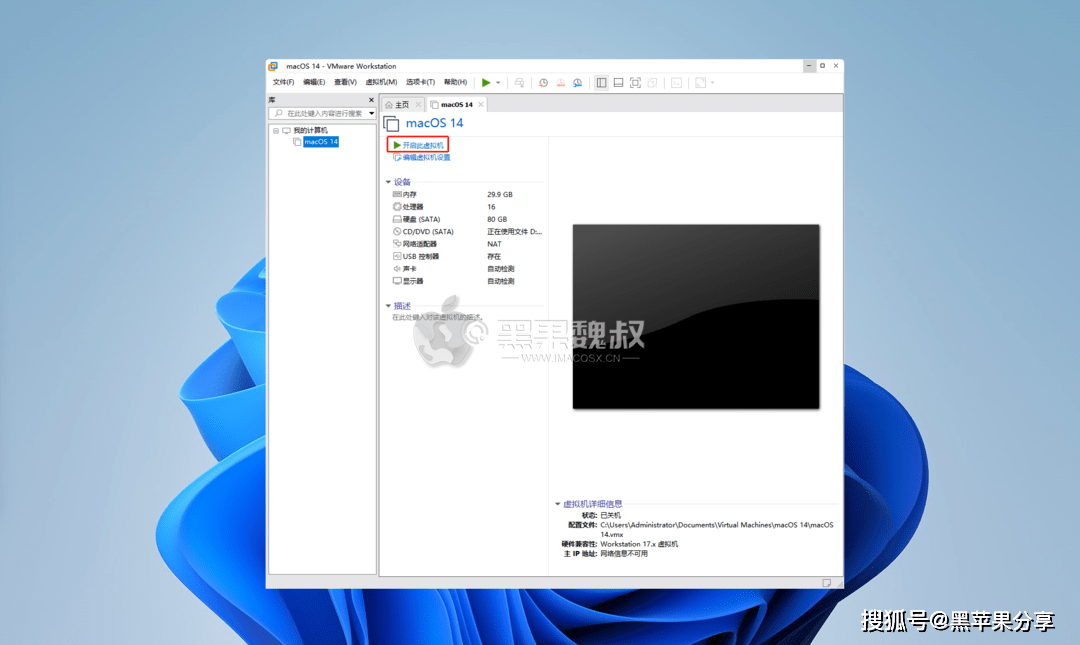Click the 网络适配器 device row
The width and height of the screenshot is (1080, 645).
[x=466, y=244]
